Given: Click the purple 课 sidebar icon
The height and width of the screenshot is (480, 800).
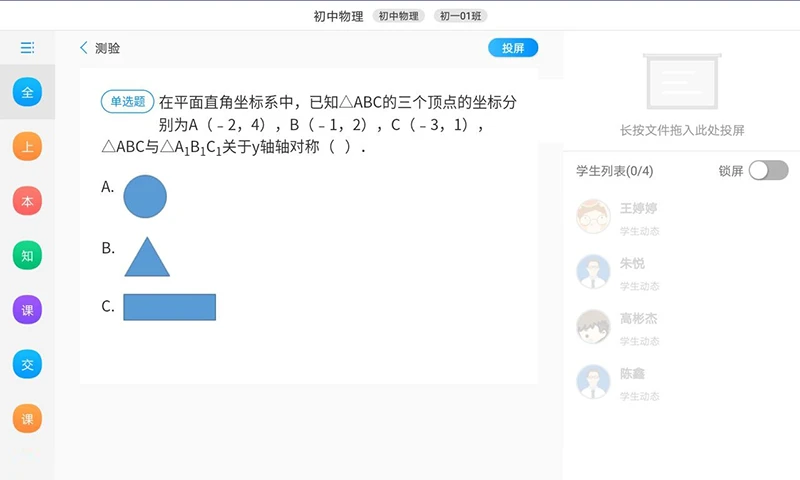Looking at the screenshot, I should pyautogui.click(x=27, y=310).
